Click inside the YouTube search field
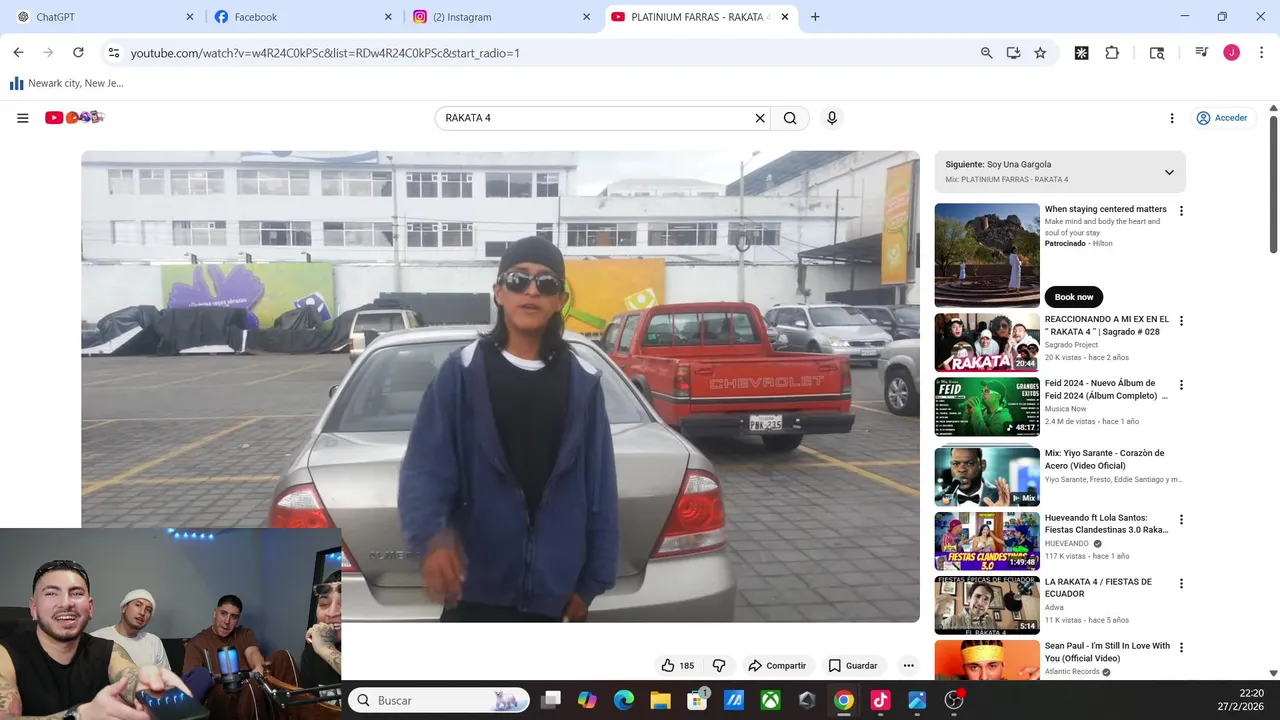 [x=595, y=118]
